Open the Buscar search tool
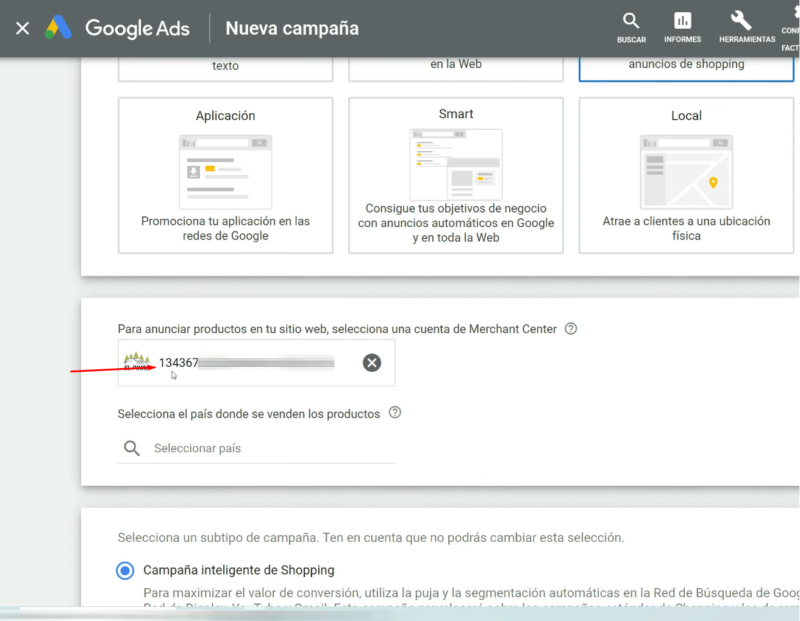The width and height of the screenshot is (800, 621). 631,28
